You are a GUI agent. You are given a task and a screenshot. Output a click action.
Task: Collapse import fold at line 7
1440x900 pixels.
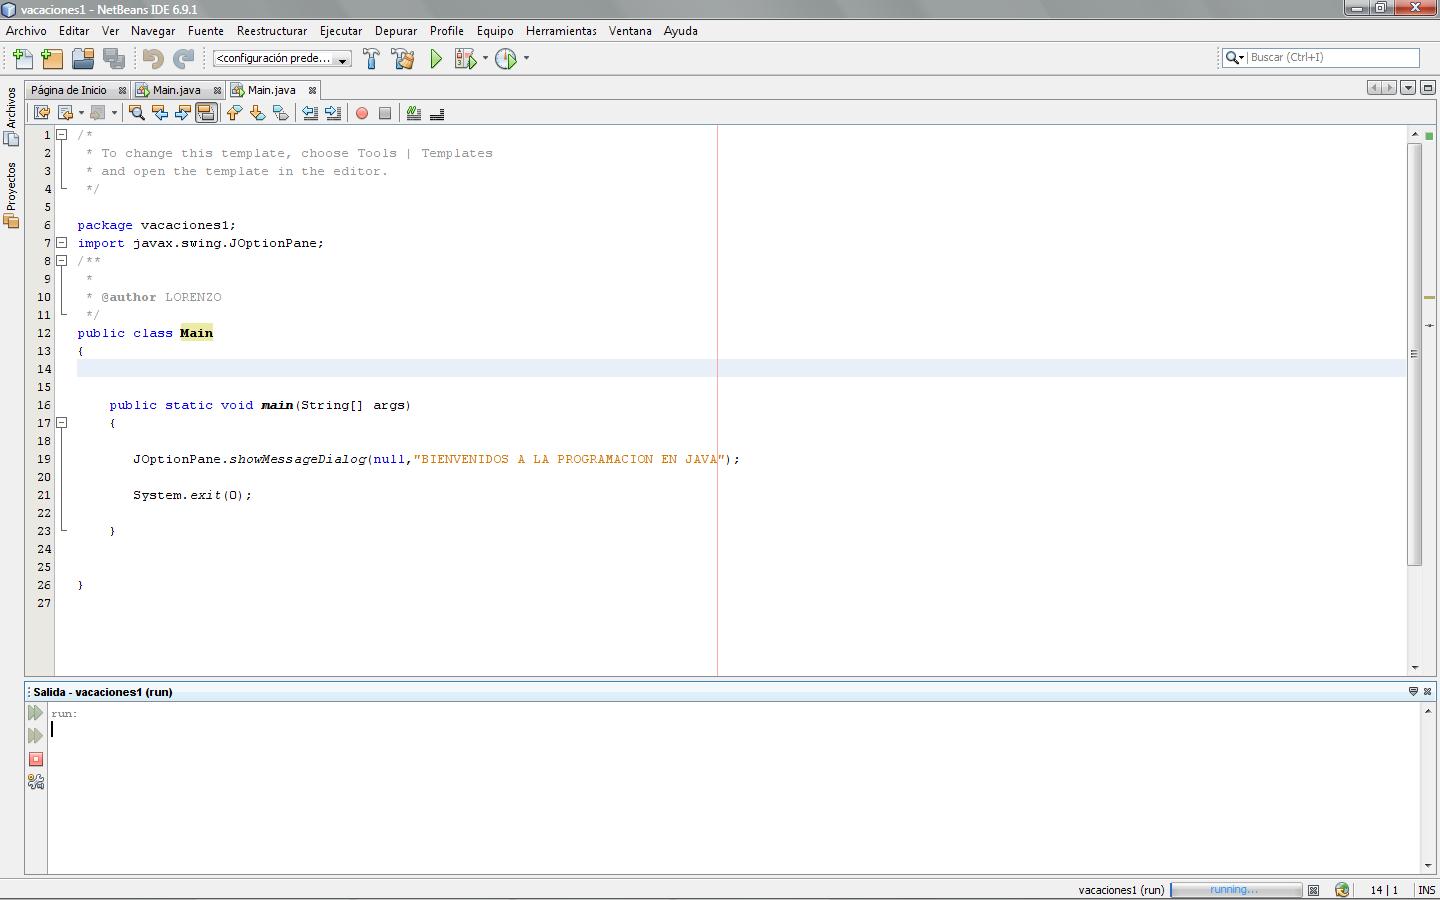coord(61,242)
